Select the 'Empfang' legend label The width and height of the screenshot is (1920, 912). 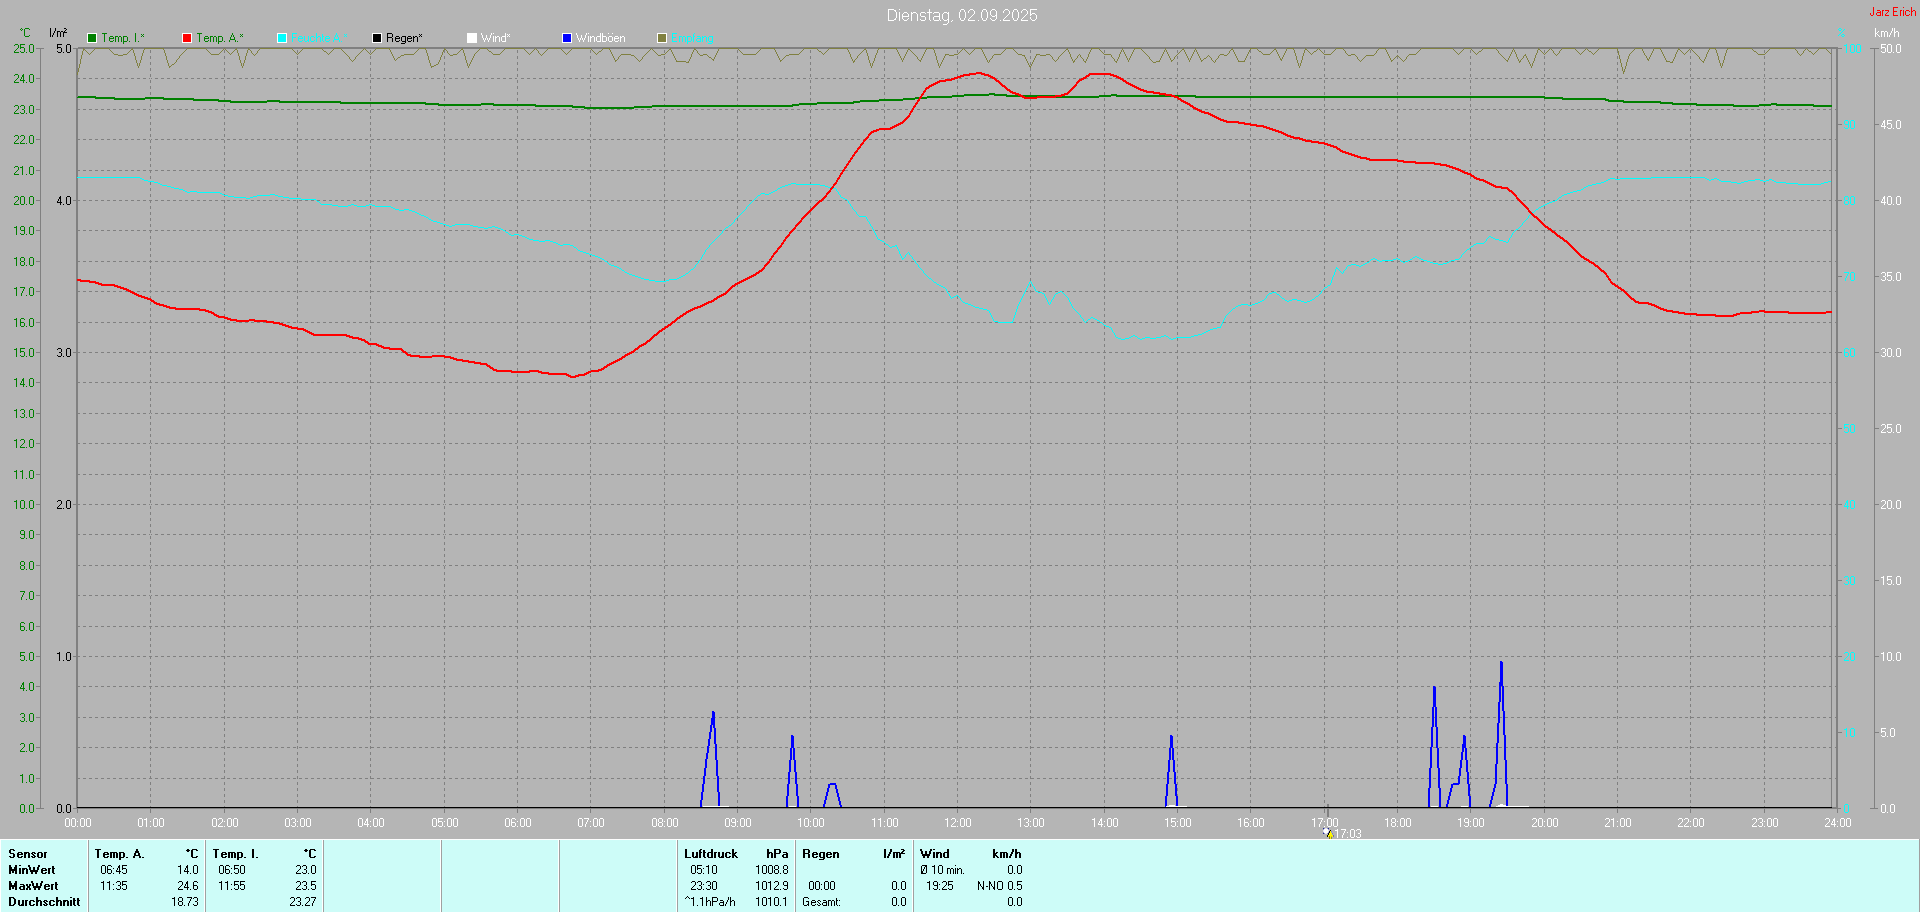(x=692, y=38)
